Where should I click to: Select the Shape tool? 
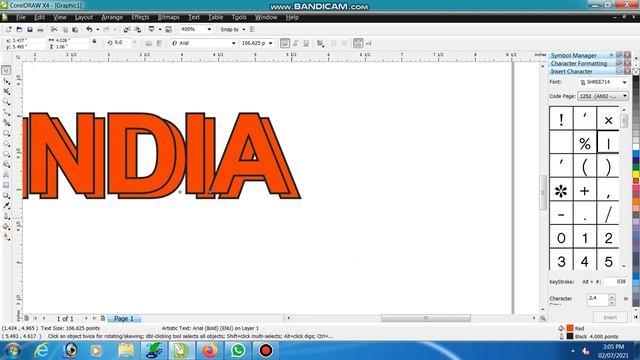6,81
